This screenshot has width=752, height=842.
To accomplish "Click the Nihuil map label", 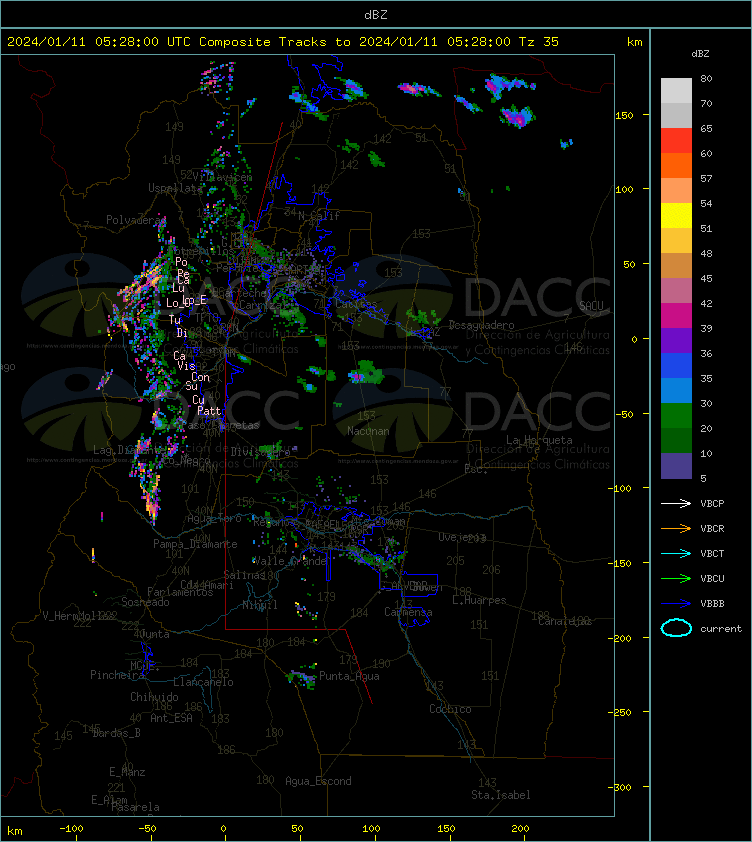I will (259, 605).
